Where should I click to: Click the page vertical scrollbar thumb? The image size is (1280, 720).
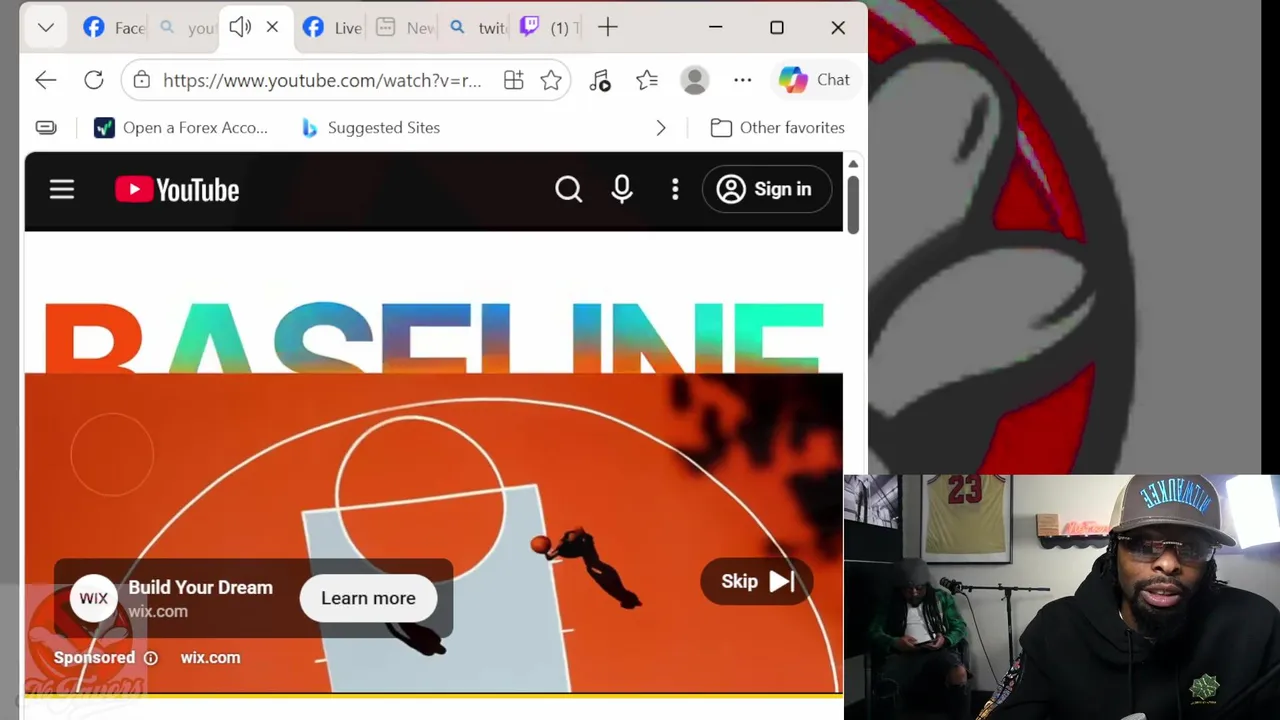[853, 206]
